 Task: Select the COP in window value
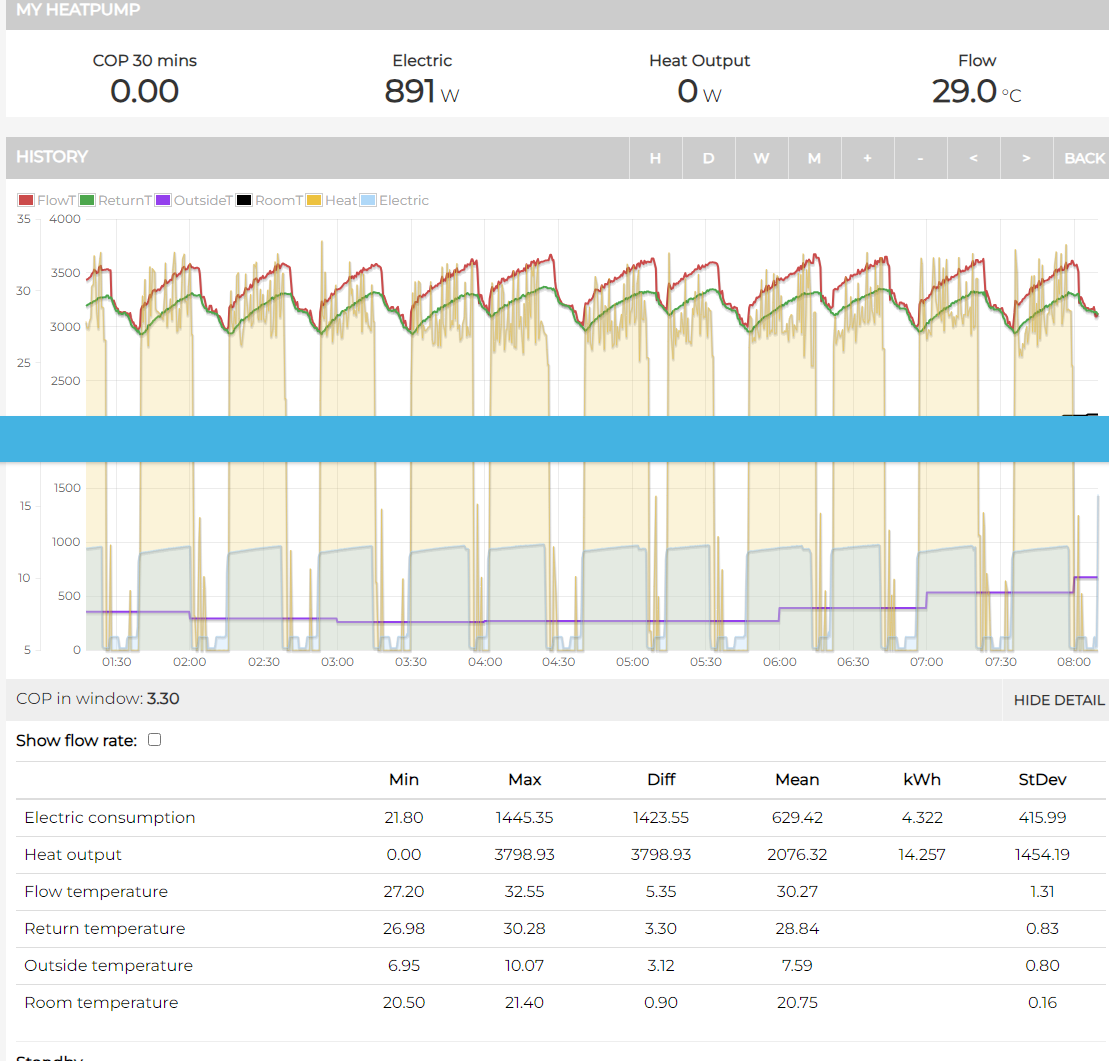(162, 698)
